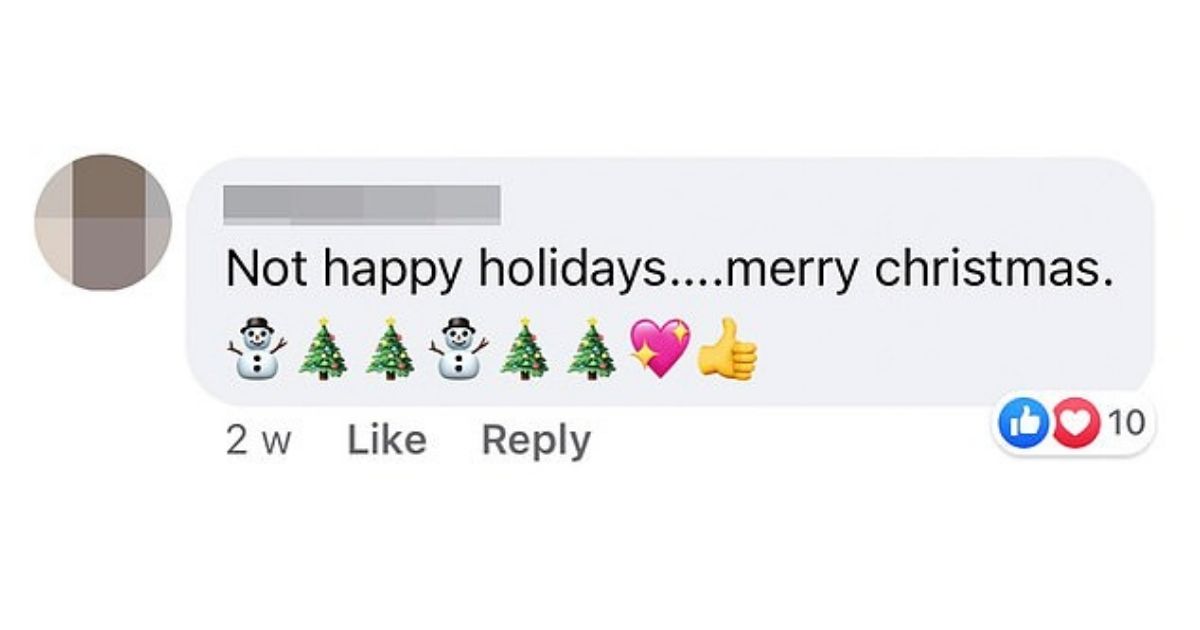Click the first snowman emoji
Screen dimensions: 1200x630
click(x=257, y=348)
